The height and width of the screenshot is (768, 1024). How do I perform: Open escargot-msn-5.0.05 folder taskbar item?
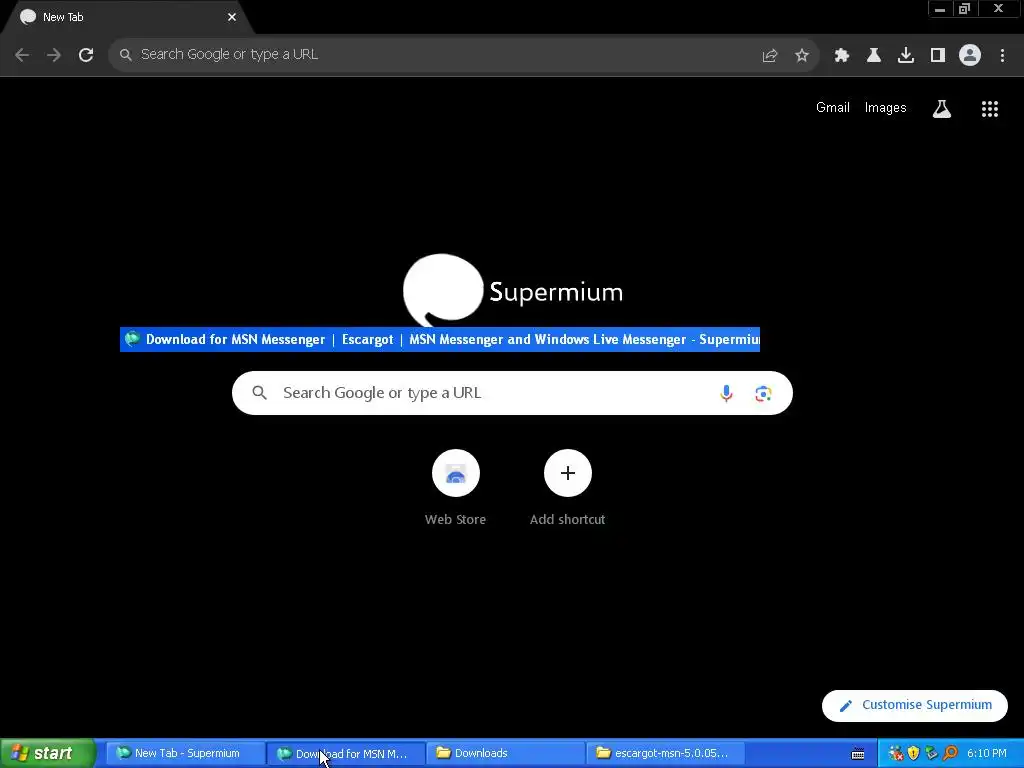point(665,753)
